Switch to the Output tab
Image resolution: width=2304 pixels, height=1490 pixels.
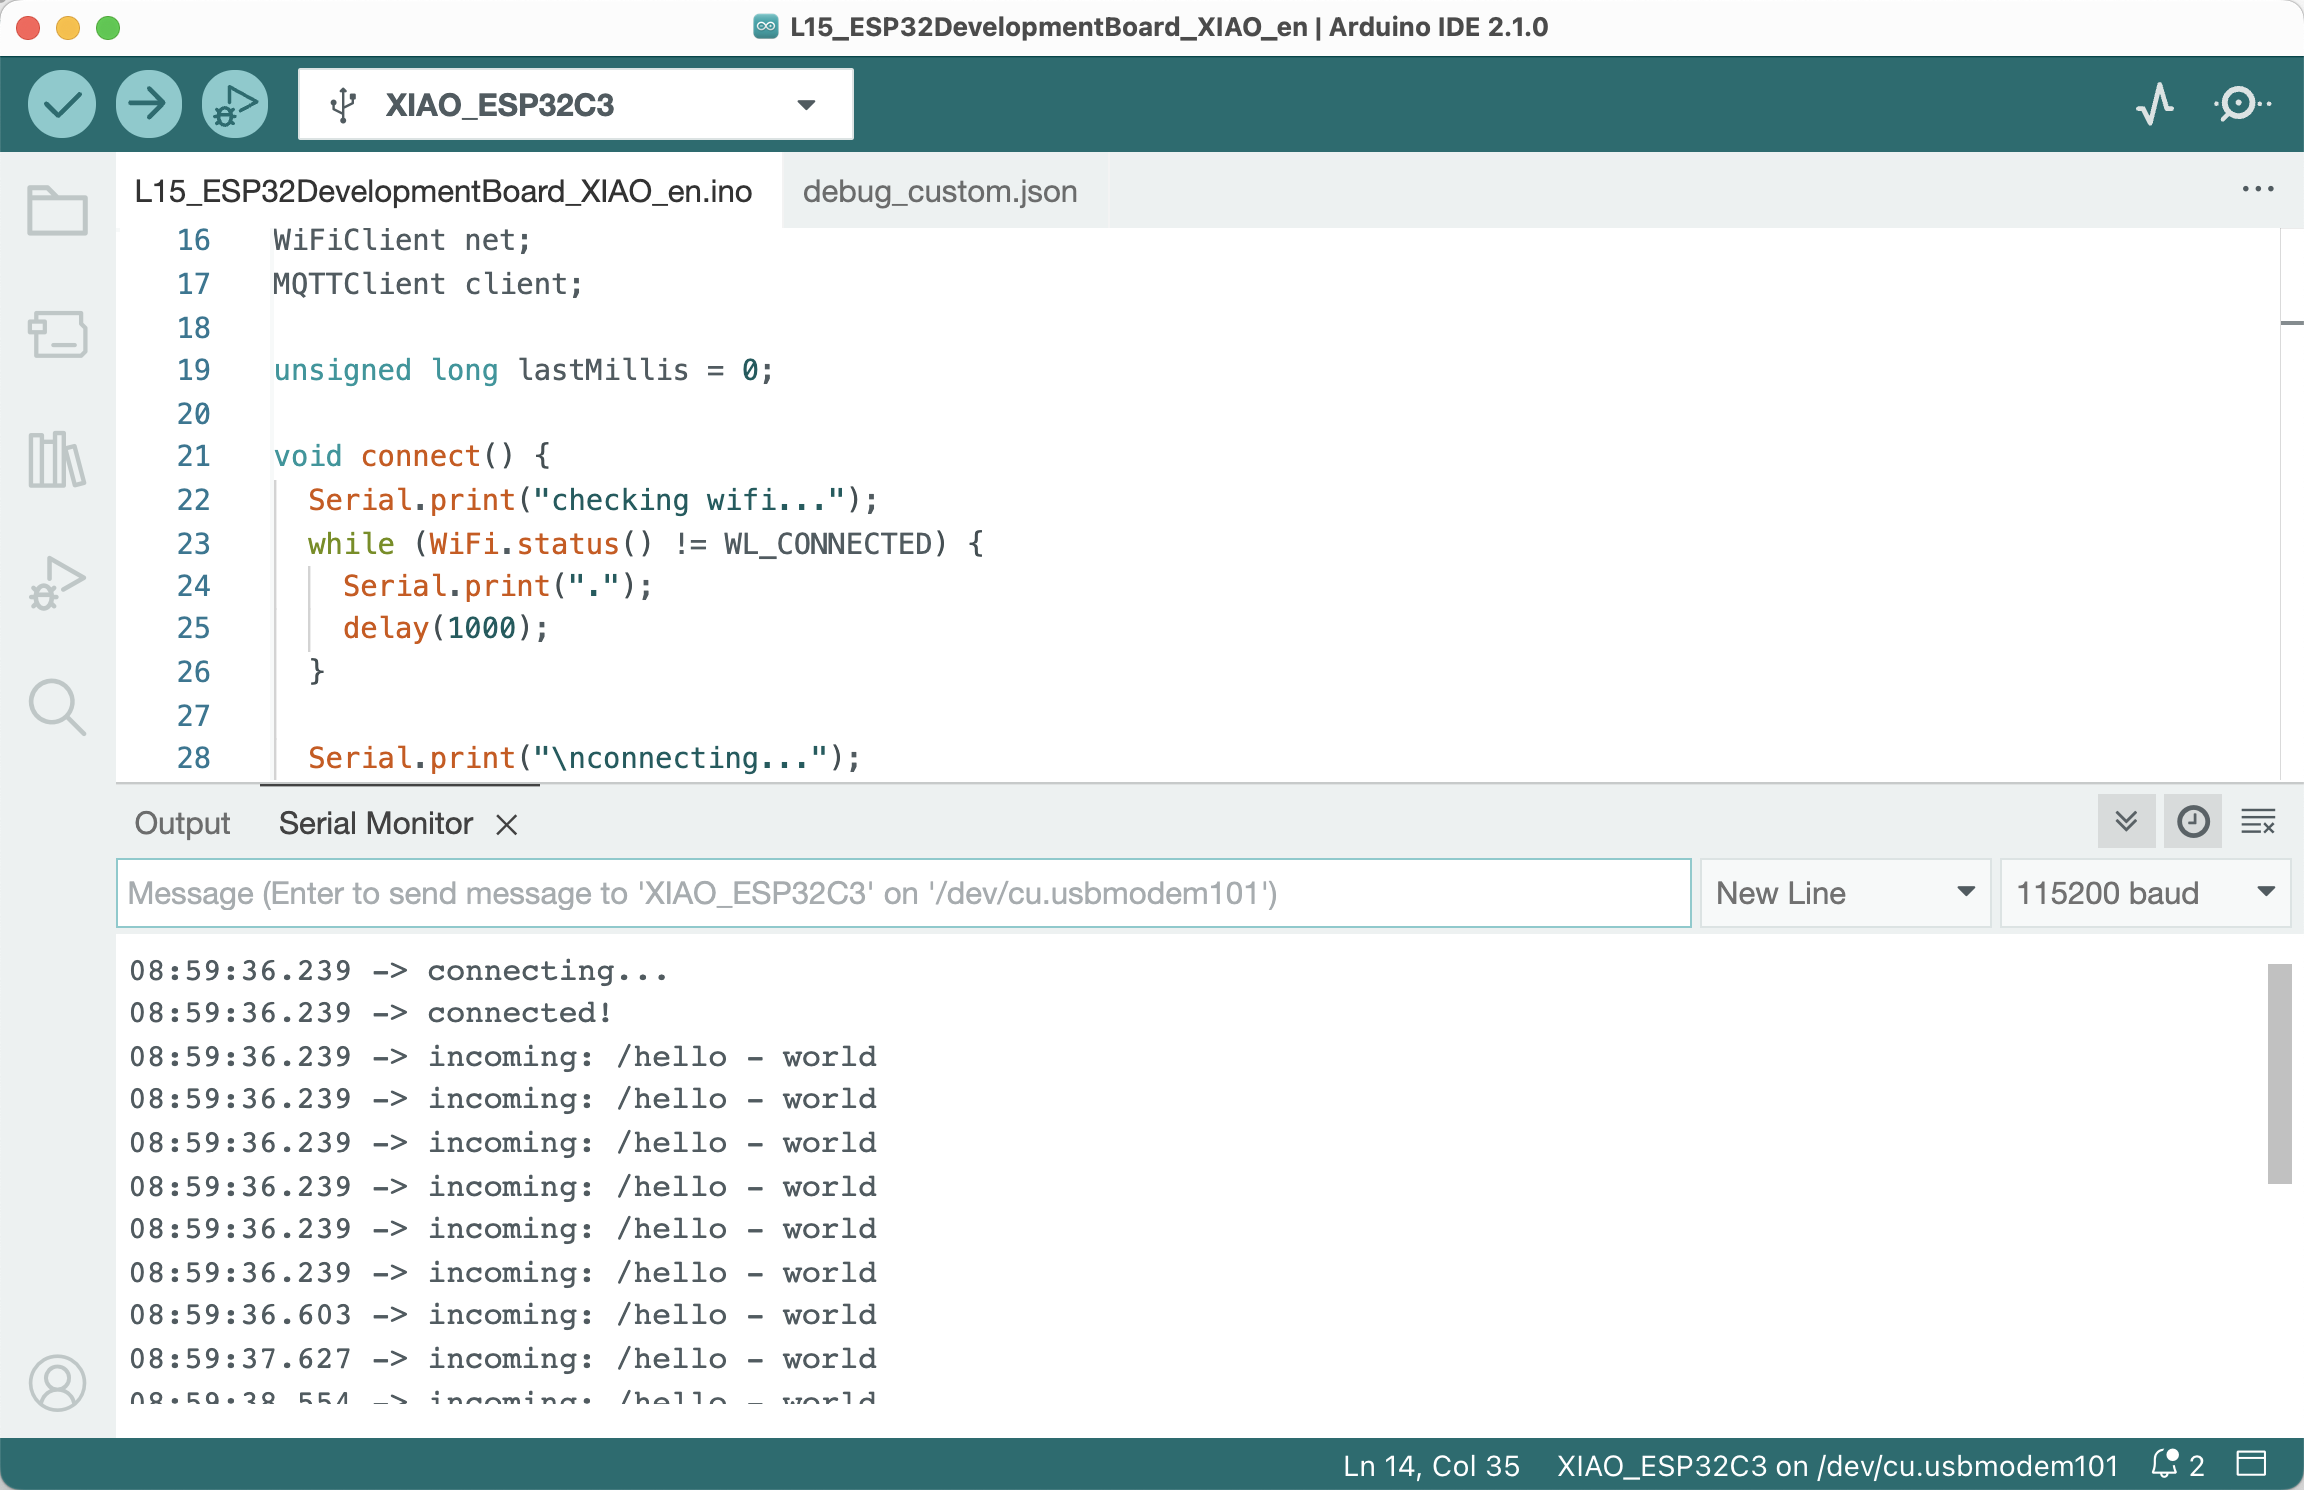[x=182, y=823]
